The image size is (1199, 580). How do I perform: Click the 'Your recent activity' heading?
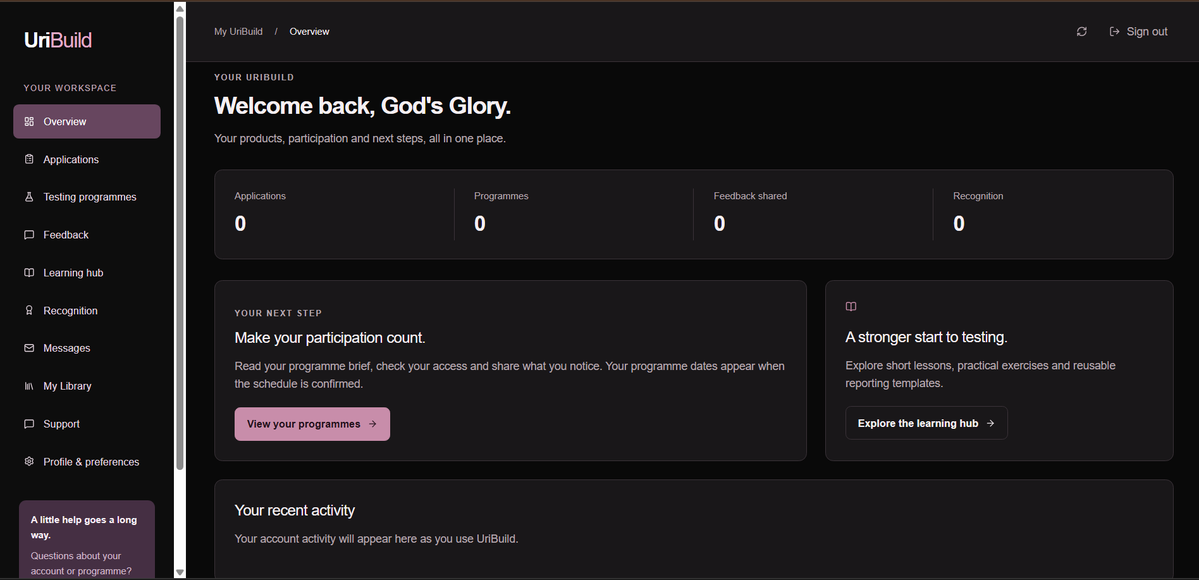point(294,510)
